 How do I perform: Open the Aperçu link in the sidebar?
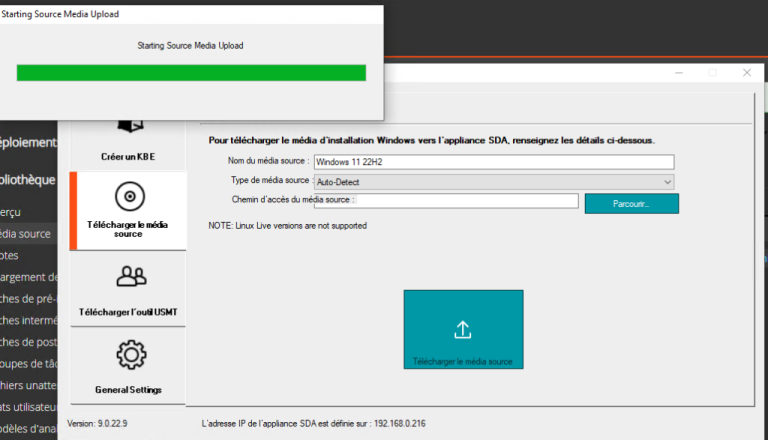[x=12, y=212]
